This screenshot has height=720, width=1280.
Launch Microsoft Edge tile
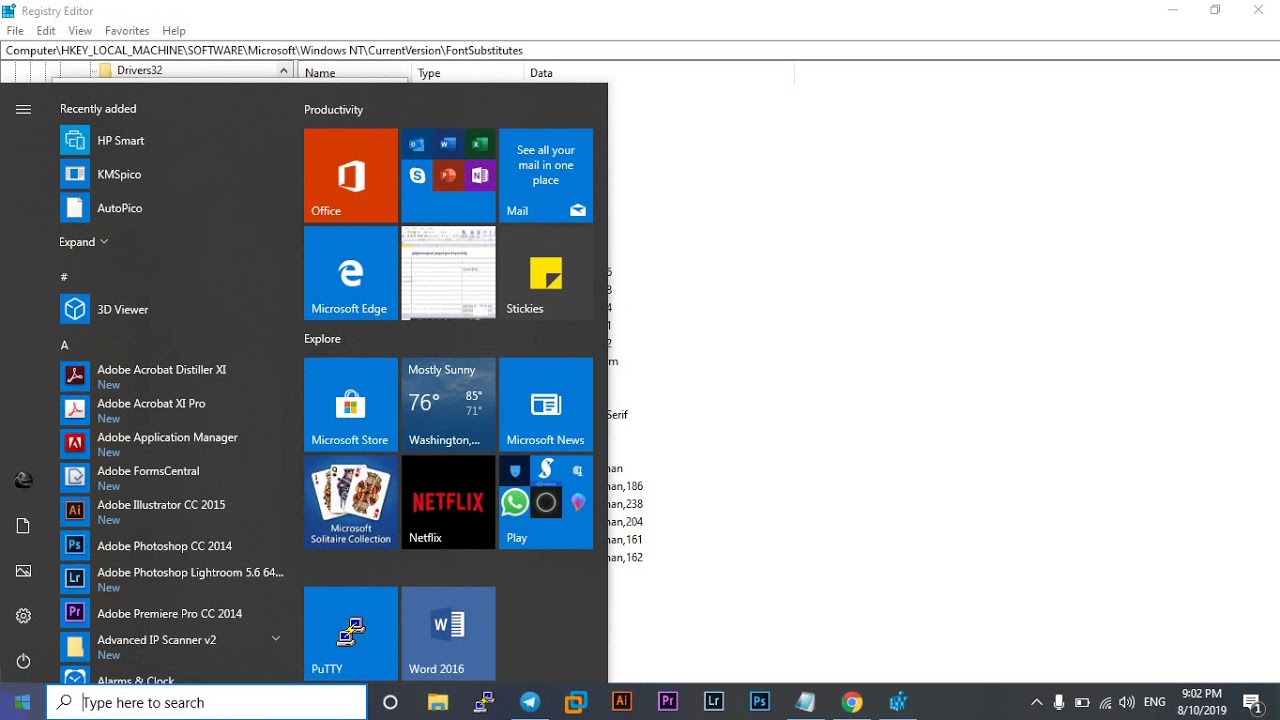click(x=351, y=273)
